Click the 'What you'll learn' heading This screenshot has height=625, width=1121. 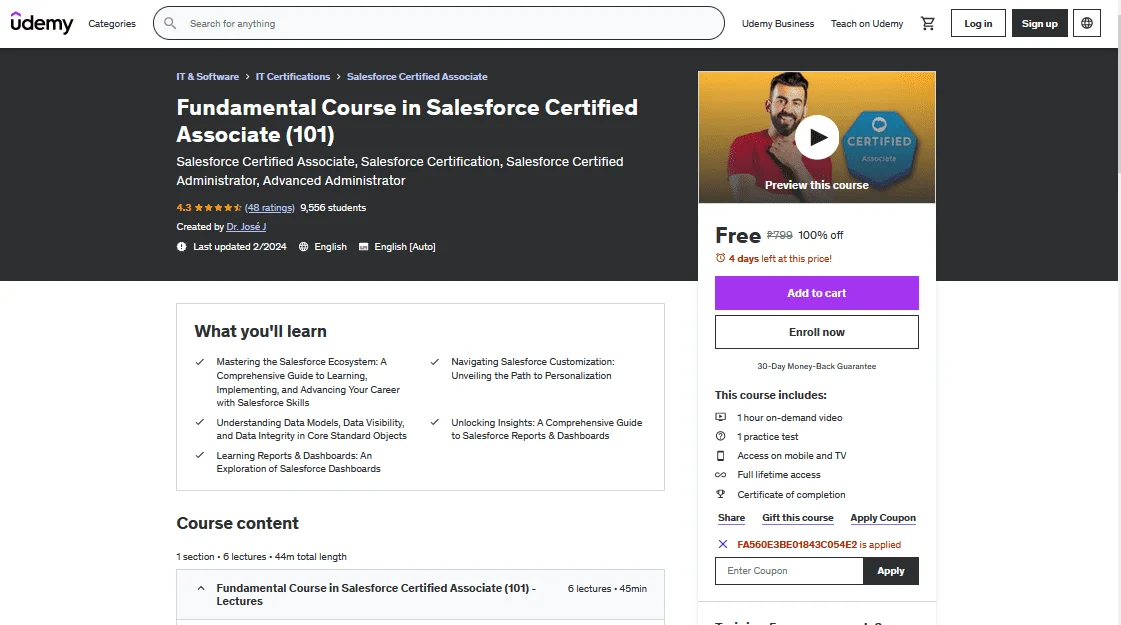[x=260, y=331]
